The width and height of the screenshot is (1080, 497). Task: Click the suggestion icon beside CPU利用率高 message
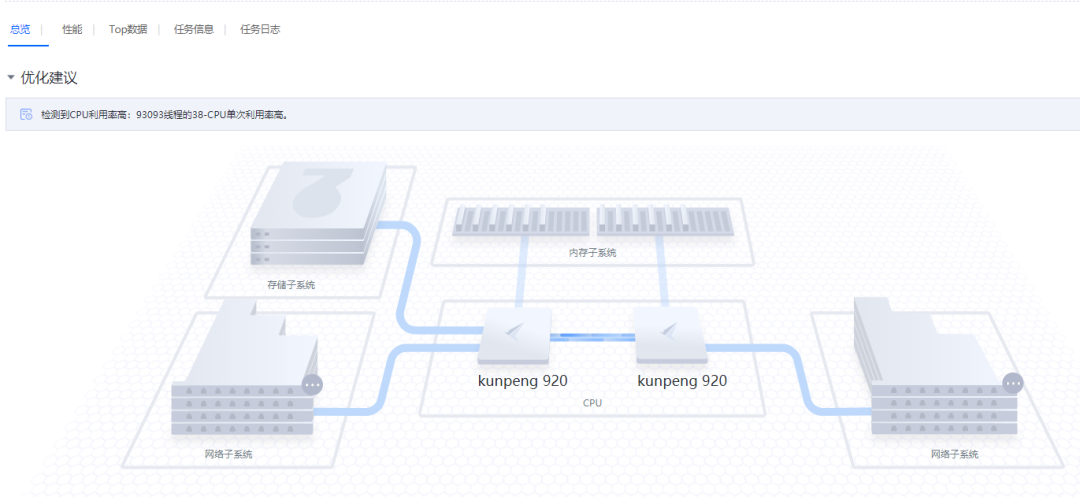[26, 114]
